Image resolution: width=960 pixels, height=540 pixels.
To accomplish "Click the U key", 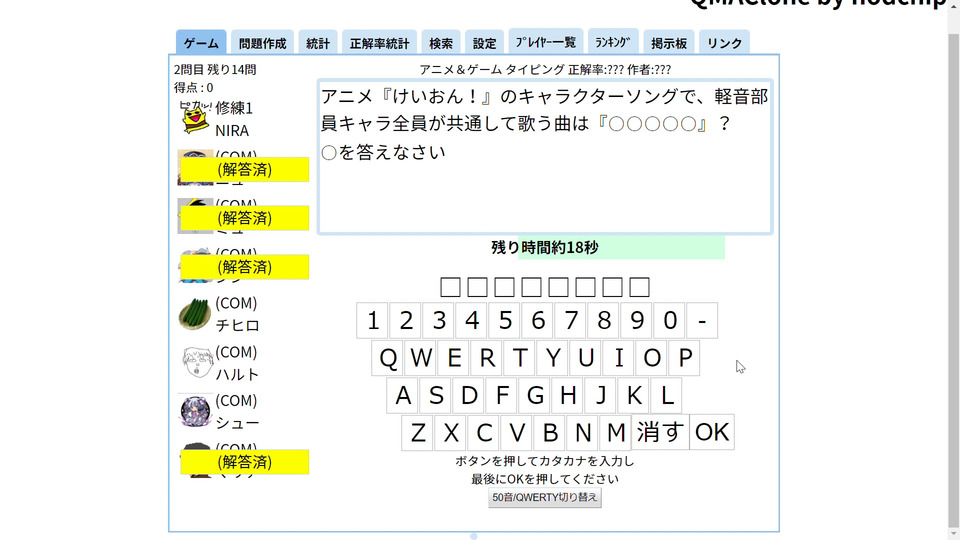I will click(x=587, y=358).
